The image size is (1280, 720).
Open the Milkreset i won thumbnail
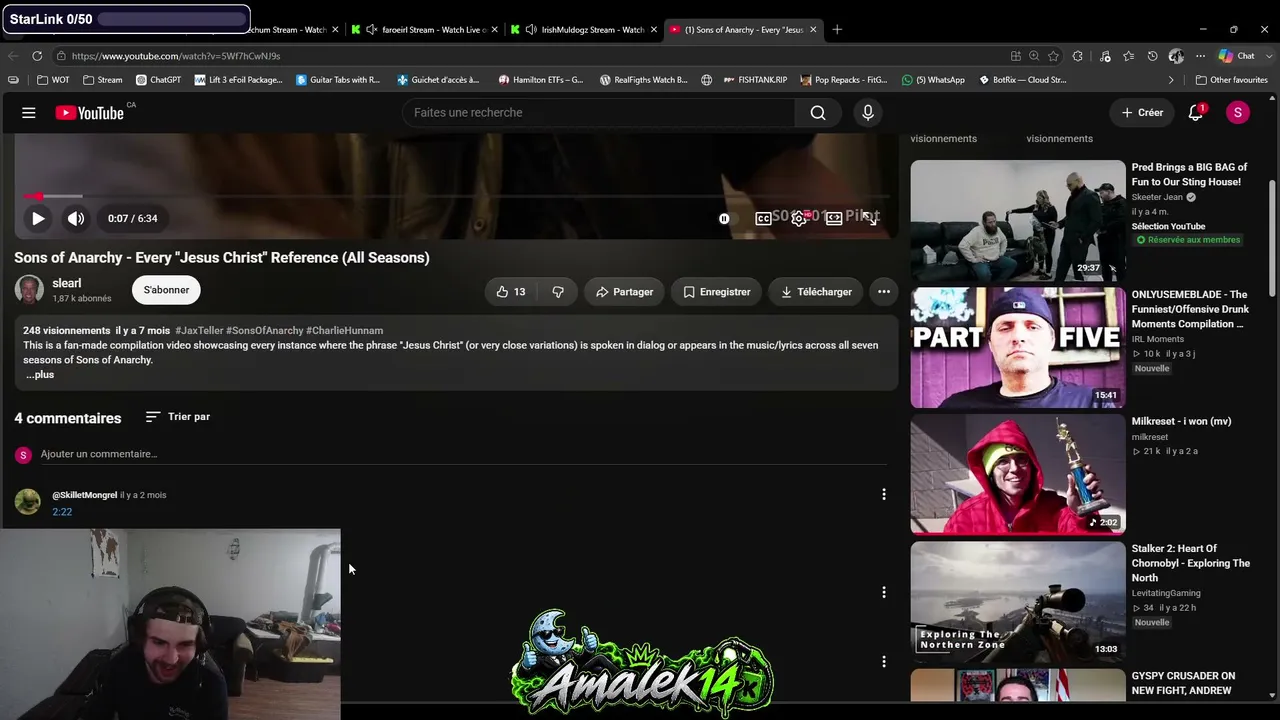[x=1018, y=474]
